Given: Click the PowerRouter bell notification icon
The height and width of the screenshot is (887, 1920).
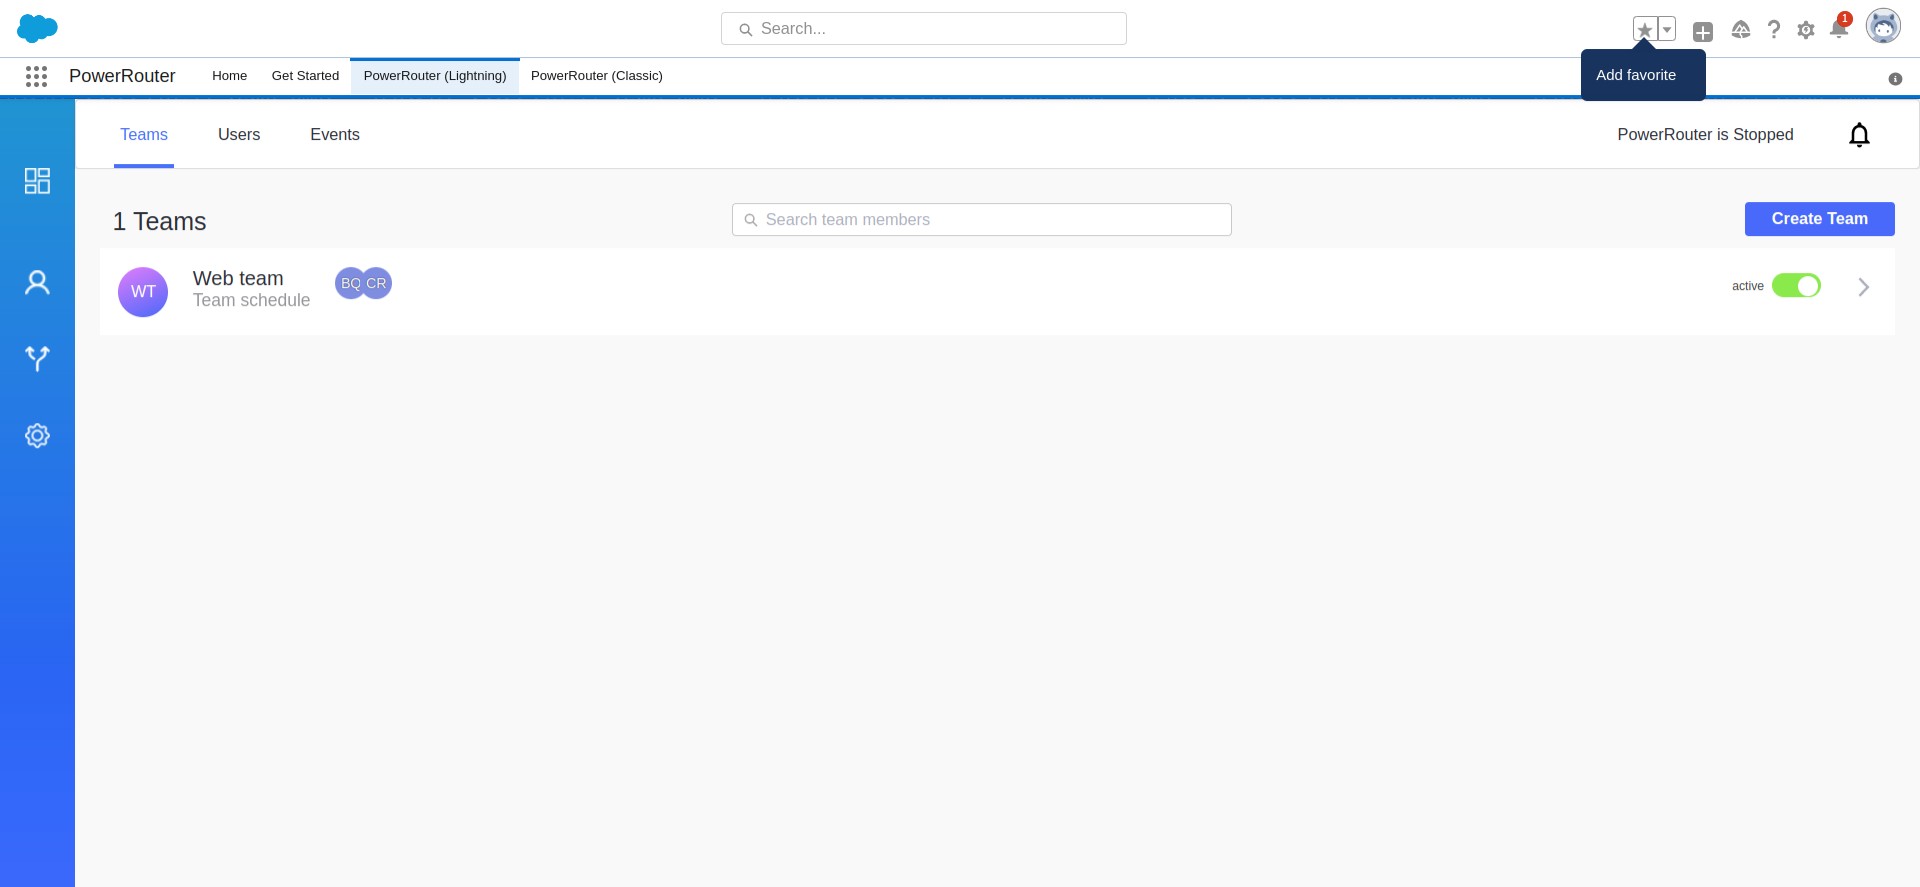Looking at the screenshot, I should 1859,135.
